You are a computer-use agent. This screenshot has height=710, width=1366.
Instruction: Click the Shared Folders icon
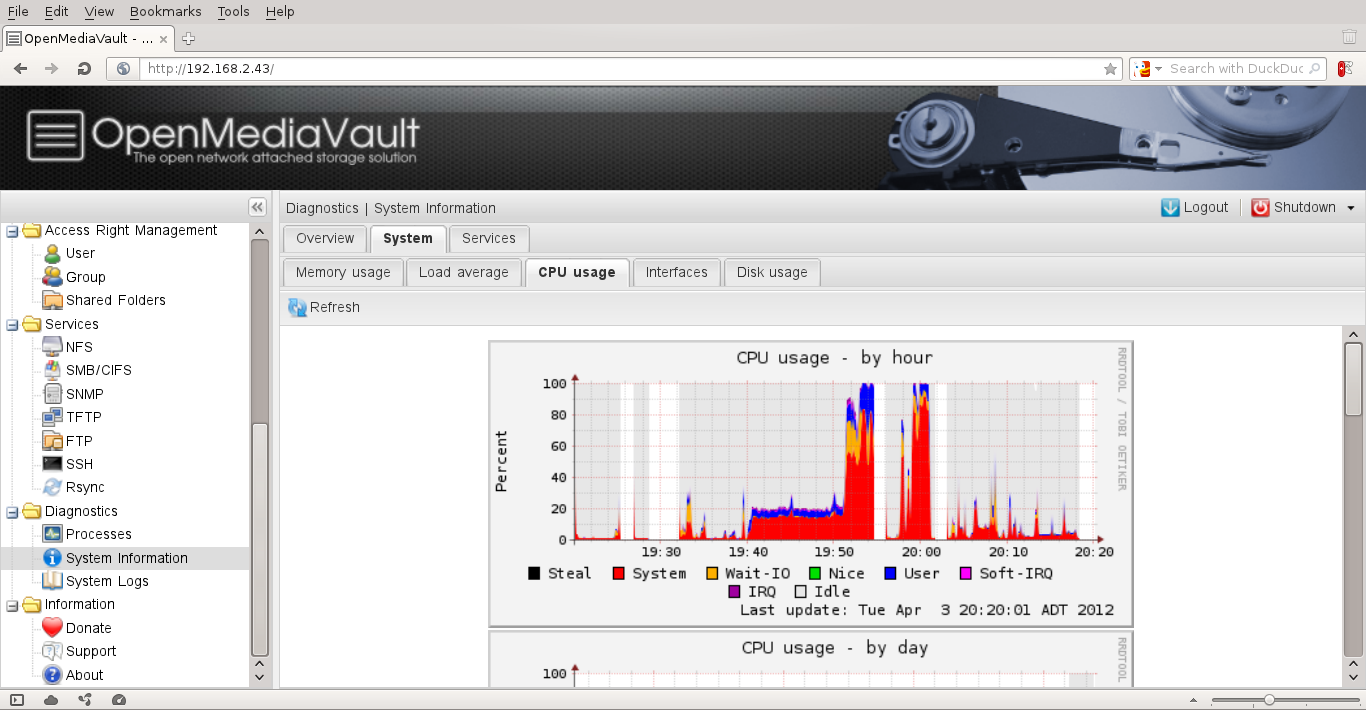tap(52, 300)
